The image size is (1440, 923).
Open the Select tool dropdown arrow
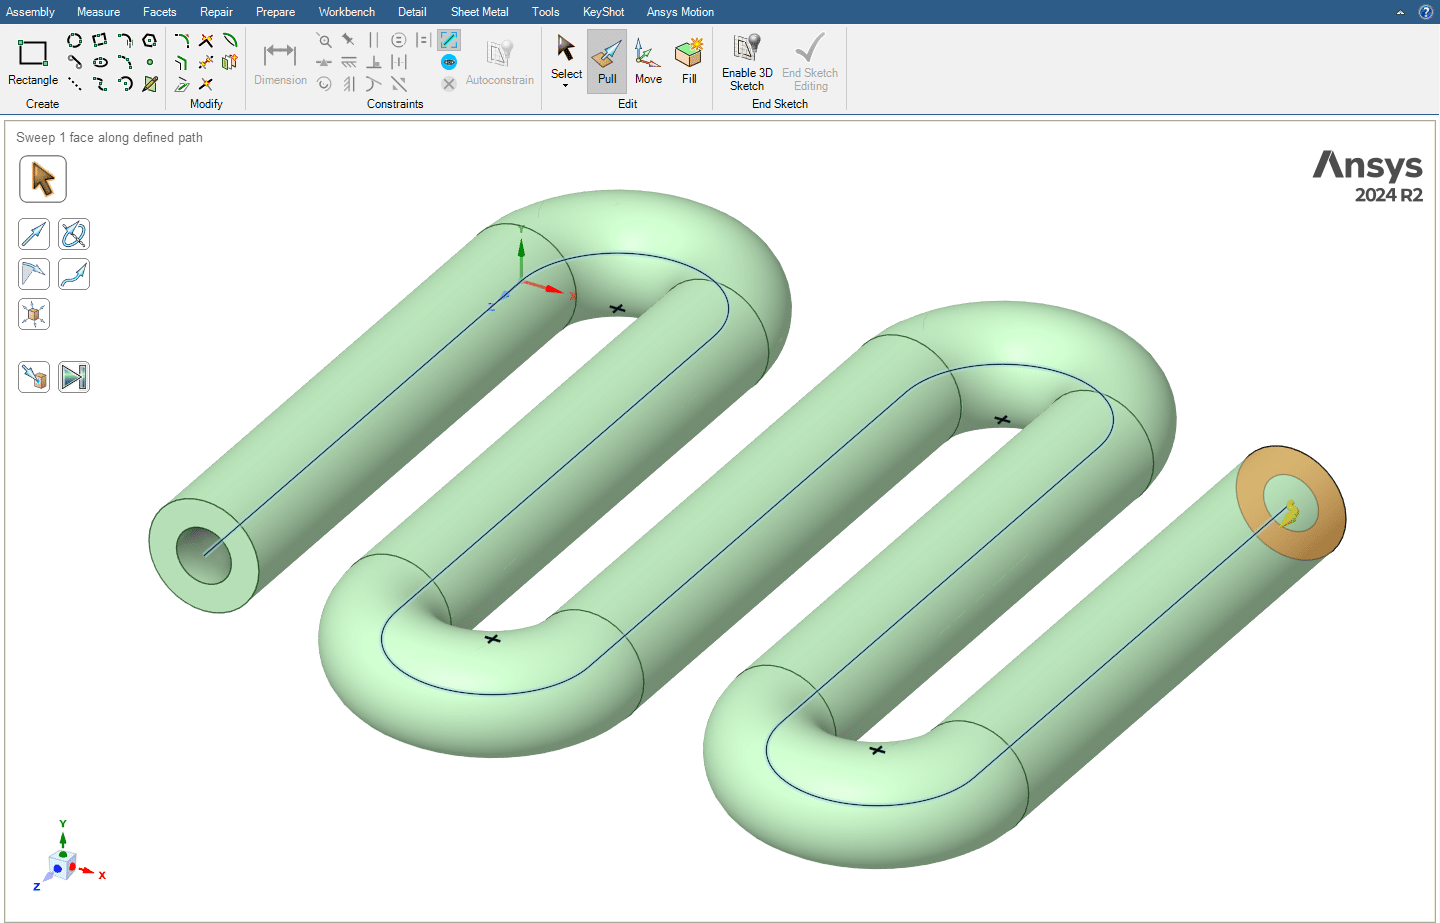pos(566,86)
